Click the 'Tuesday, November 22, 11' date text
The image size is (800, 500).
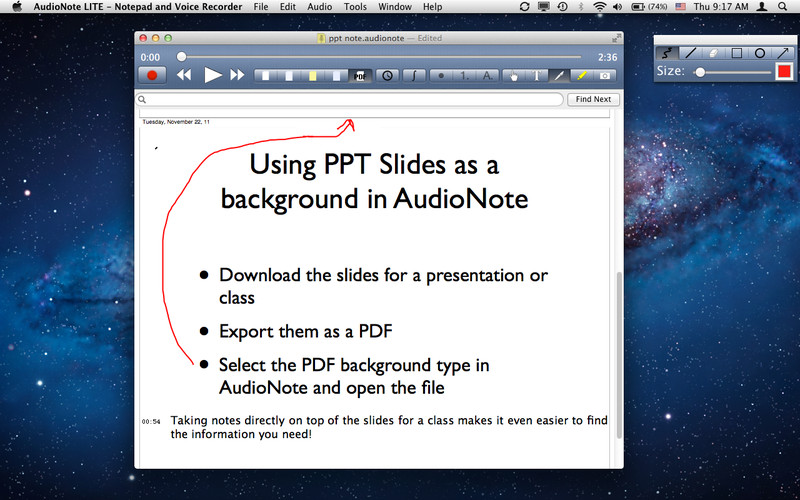point(176,122)
